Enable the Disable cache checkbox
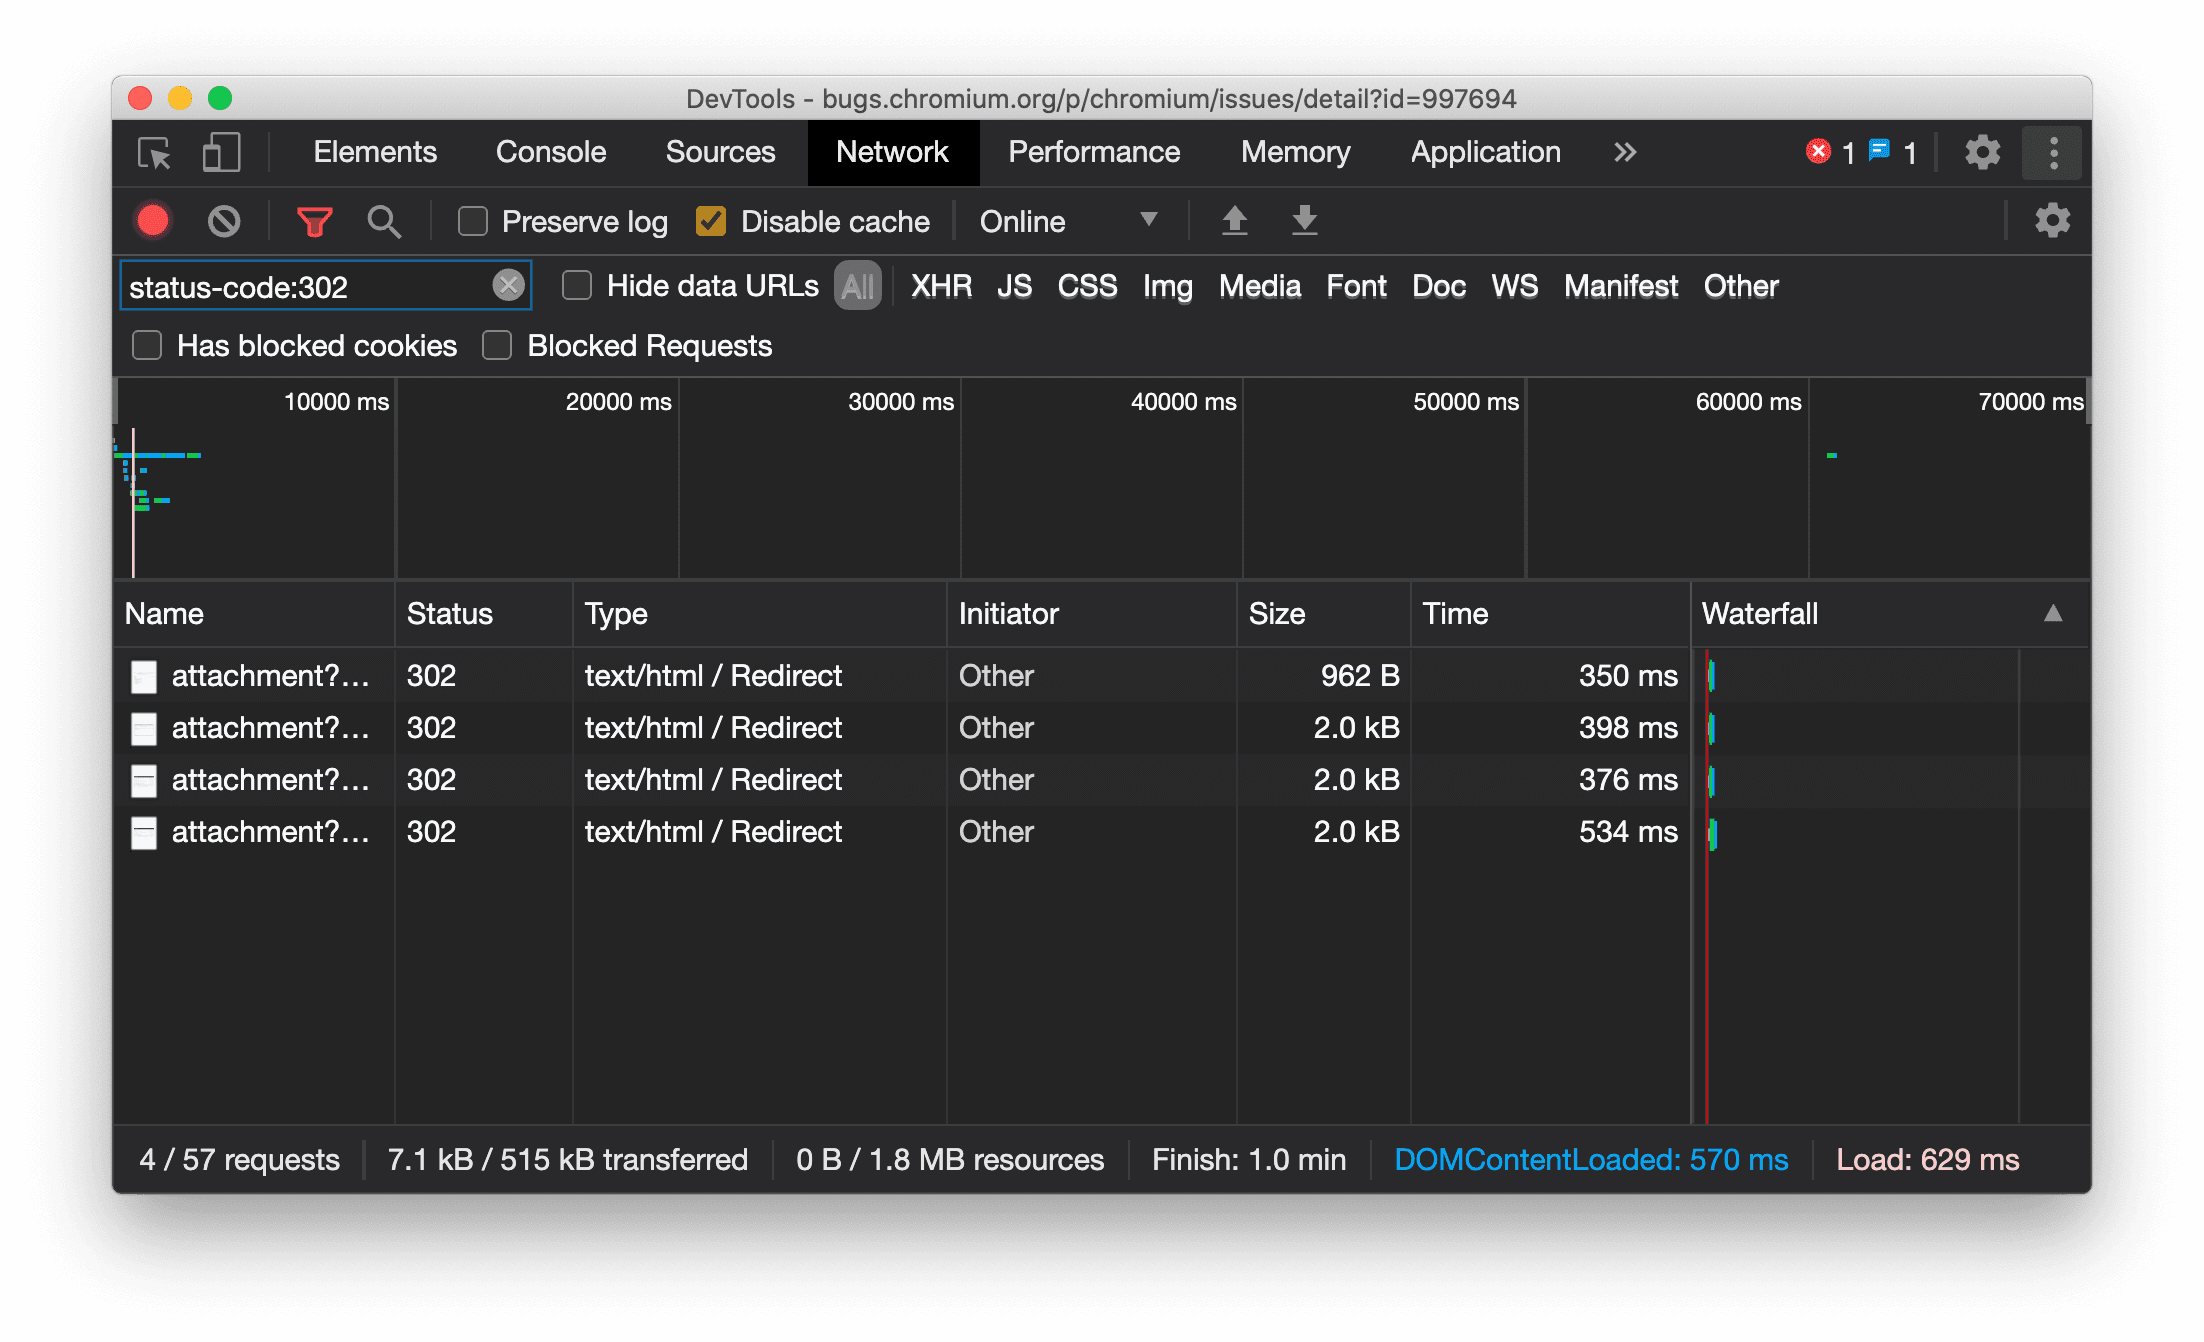The width and height of the screenshot is (2204, 1342). pyautogui.click(x=712, y=221)
